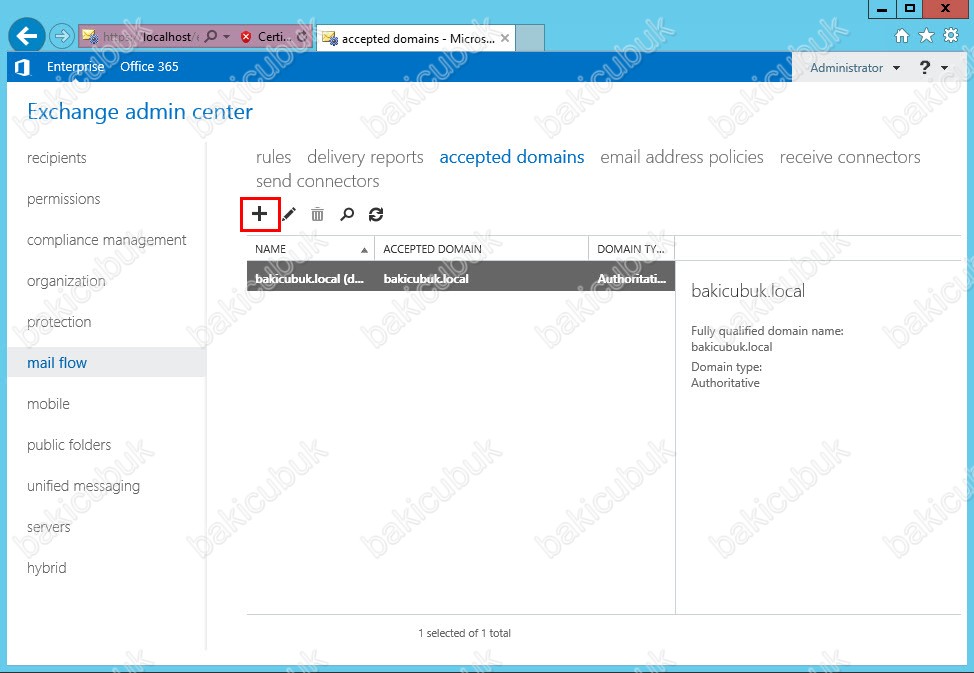Open organization section

(66, 281)
